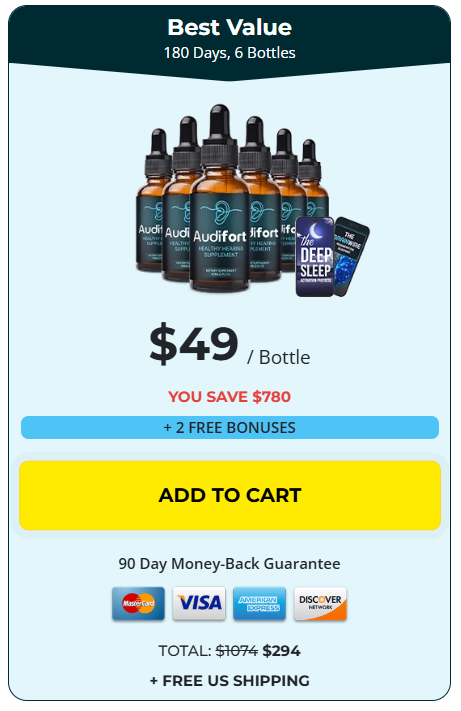Screen dimensions: 461x711
Task: Click the + Free US Shipping text
Action: tap(230, 681)
